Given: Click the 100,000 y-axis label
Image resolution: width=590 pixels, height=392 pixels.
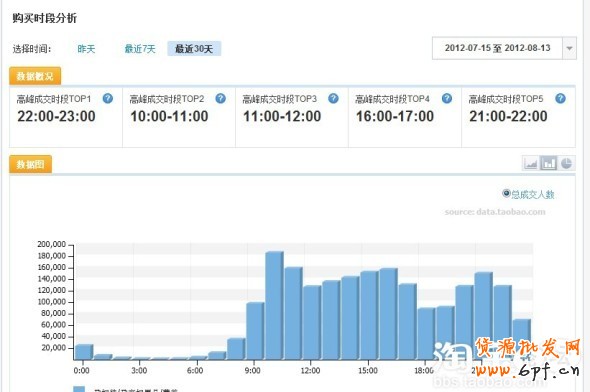Looking at the screenshot, I should [51, 302].
